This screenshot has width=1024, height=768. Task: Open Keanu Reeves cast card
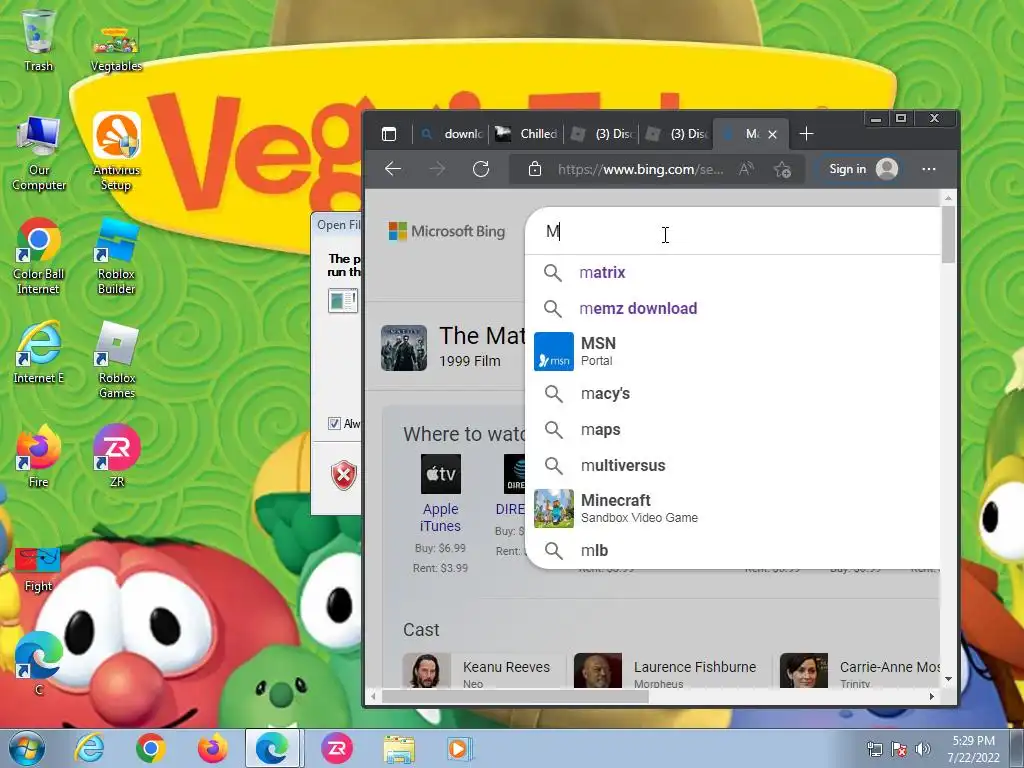pos(483,671)
